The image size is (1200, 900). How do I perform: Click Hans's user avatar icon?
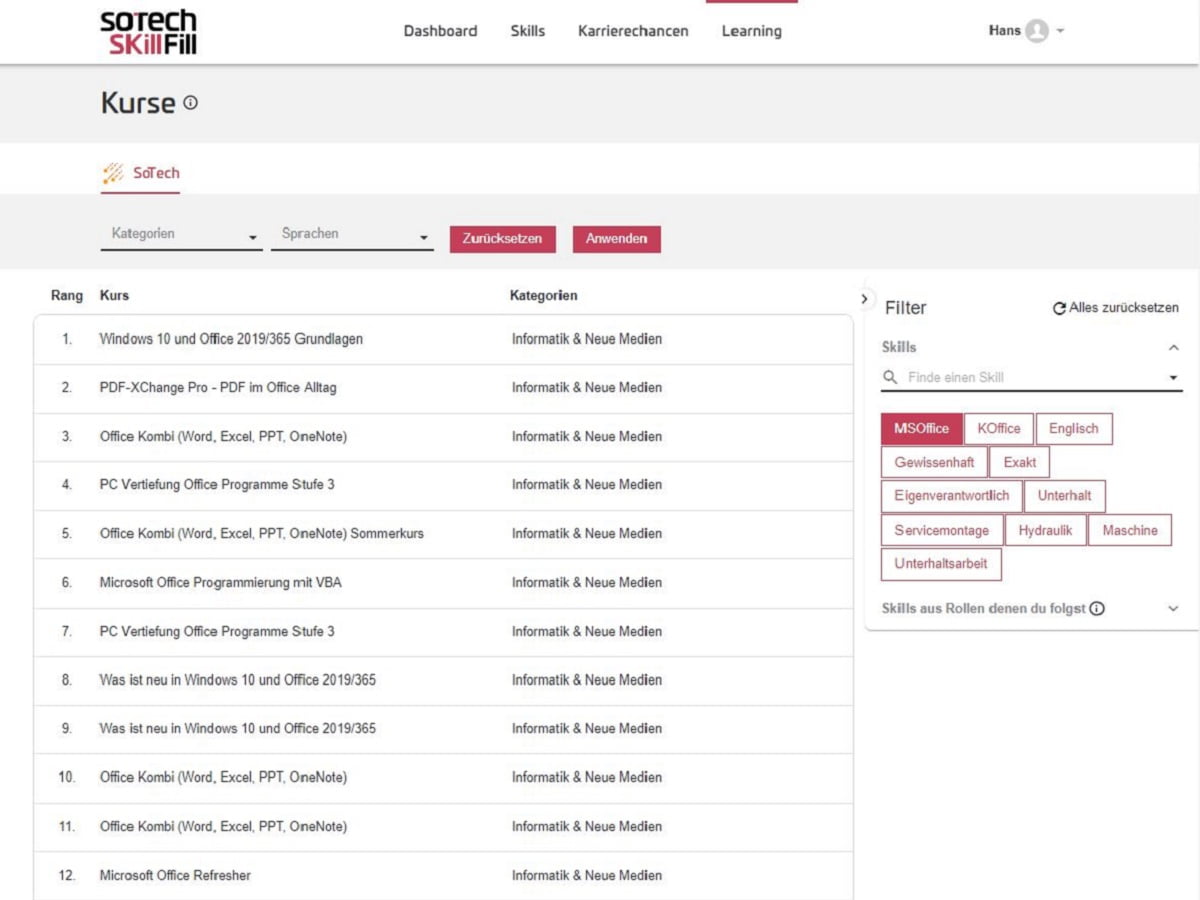[x=1037, y=31]
